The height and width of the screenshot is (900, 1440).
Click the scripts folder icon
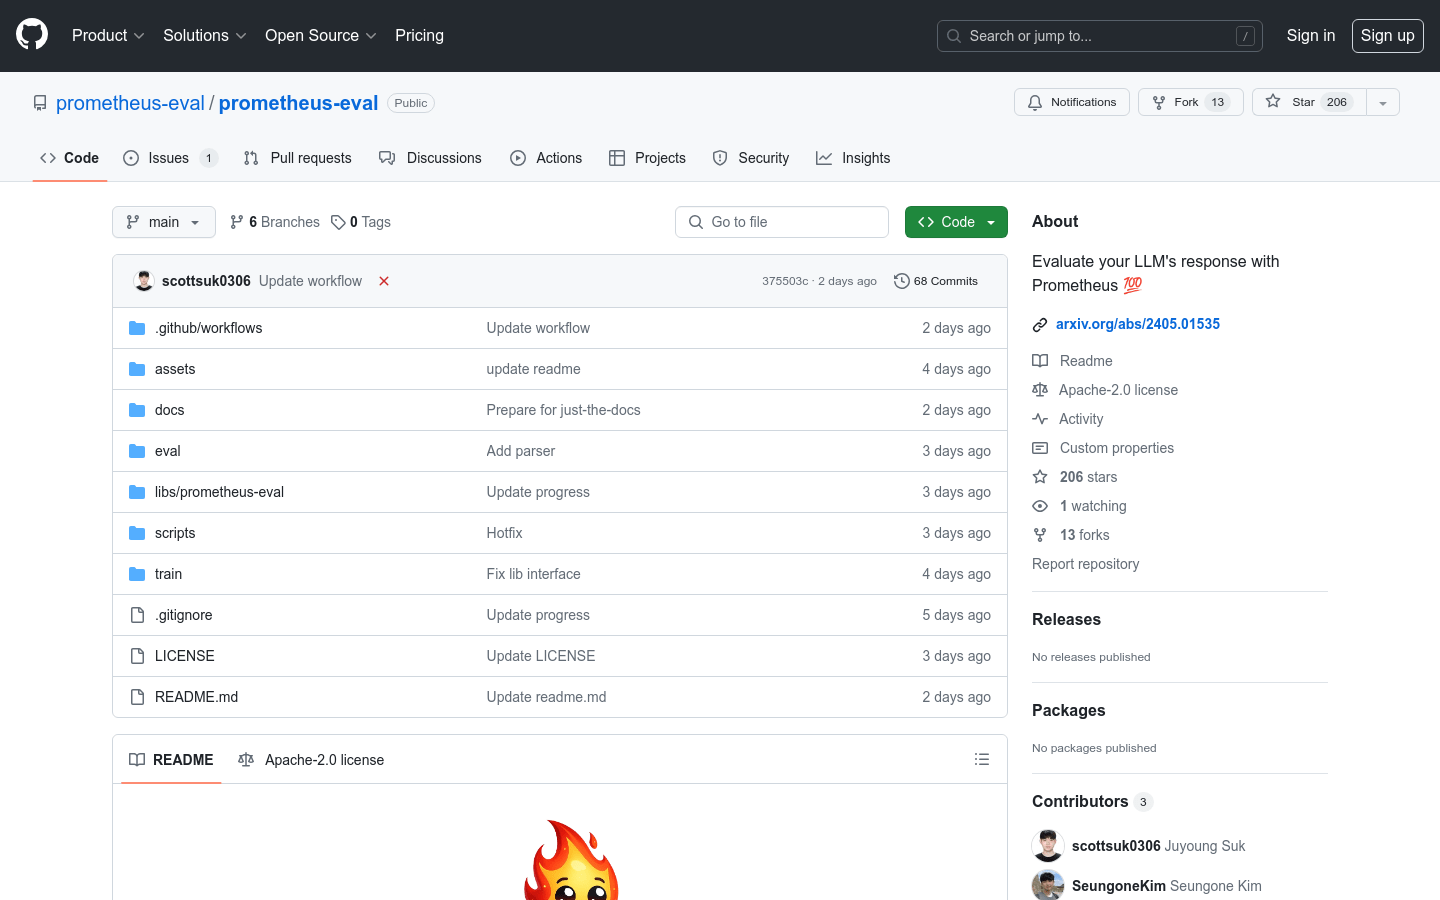[x=137, y=533]
